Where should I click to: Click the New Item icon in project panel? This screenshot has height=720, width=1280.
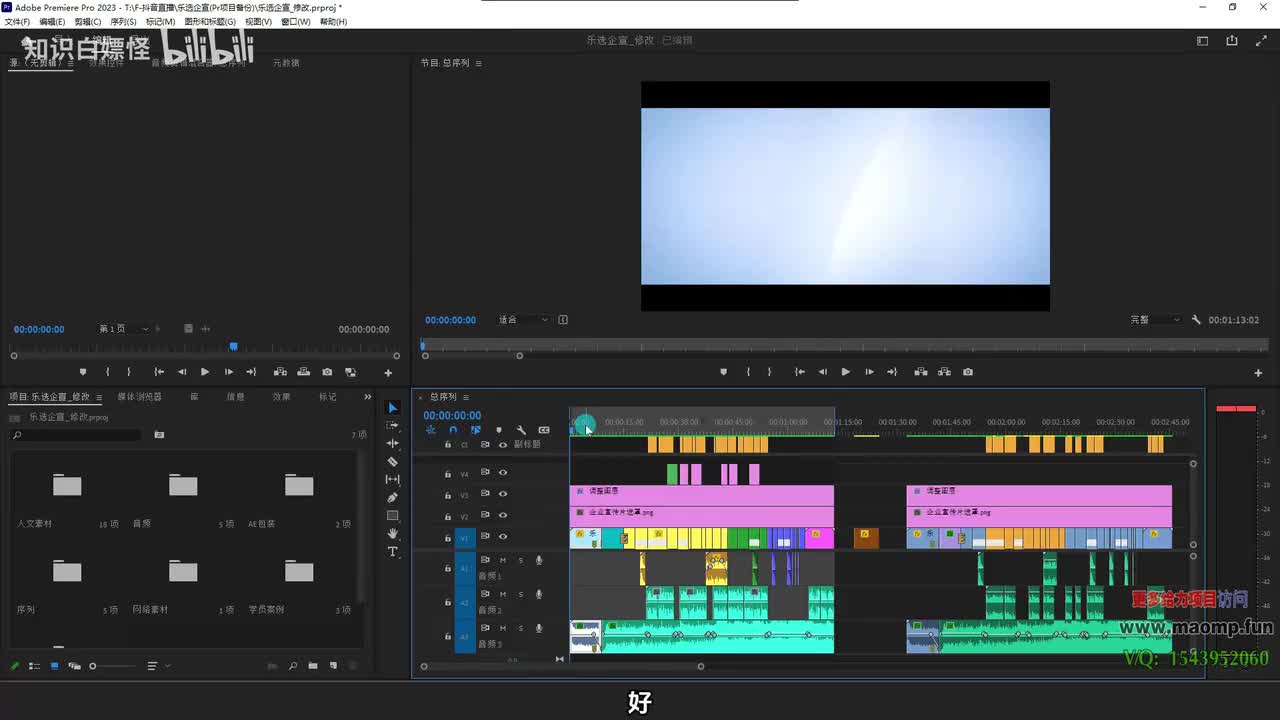[333, 666]
